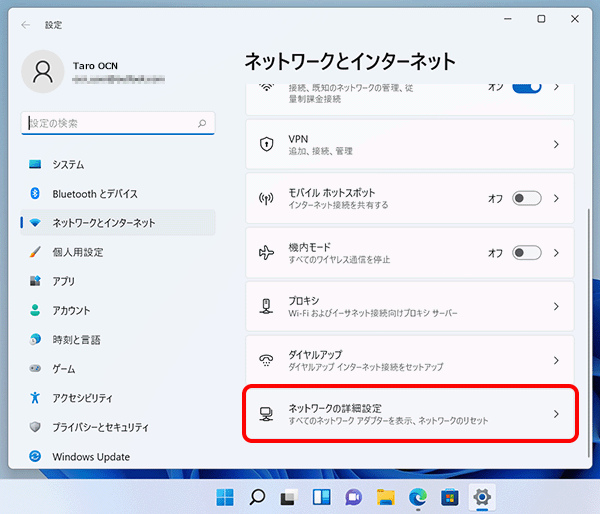Click the mobile hotspot icon
600x514 pixels.
[267, 199]
